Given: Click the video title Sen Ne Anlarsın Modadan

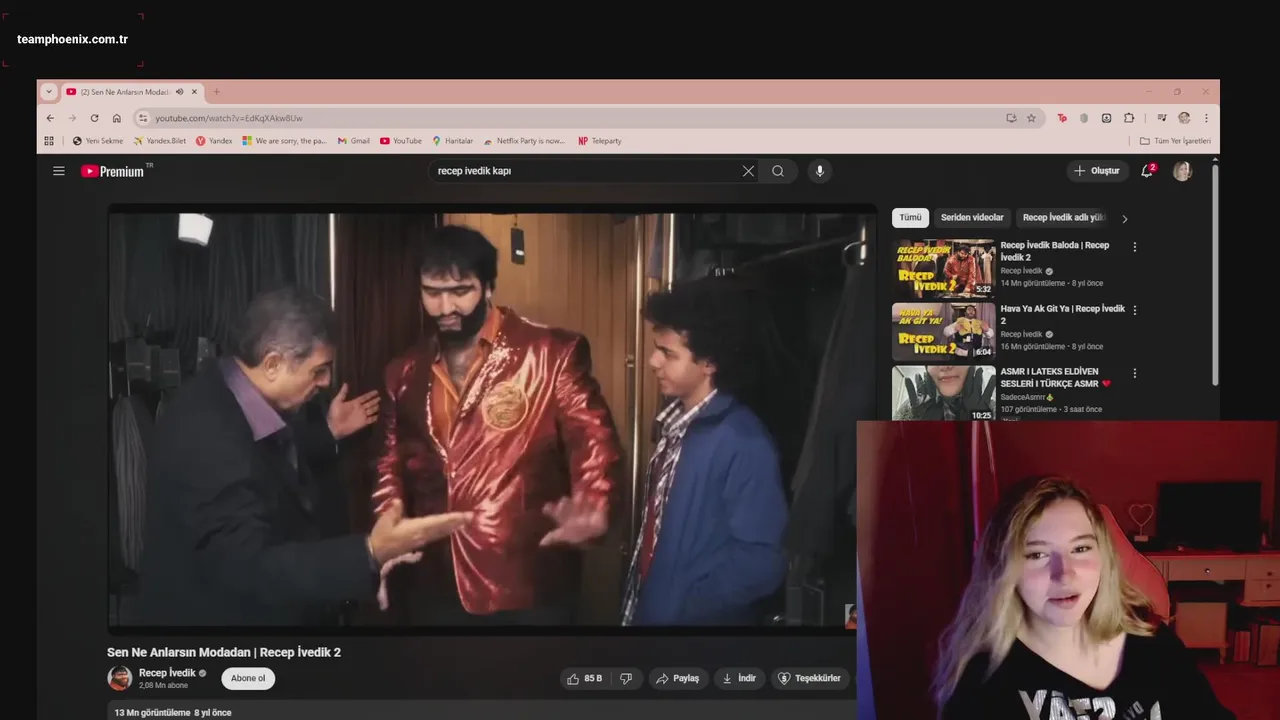Looking at the screenshot, I should 224,652.
